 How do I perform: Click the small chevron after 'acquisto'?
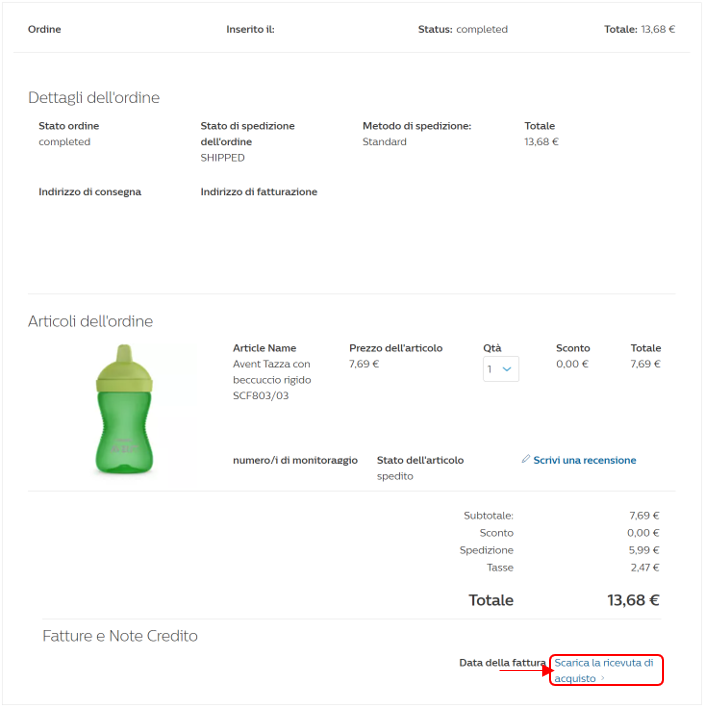[x=603, y=679]
